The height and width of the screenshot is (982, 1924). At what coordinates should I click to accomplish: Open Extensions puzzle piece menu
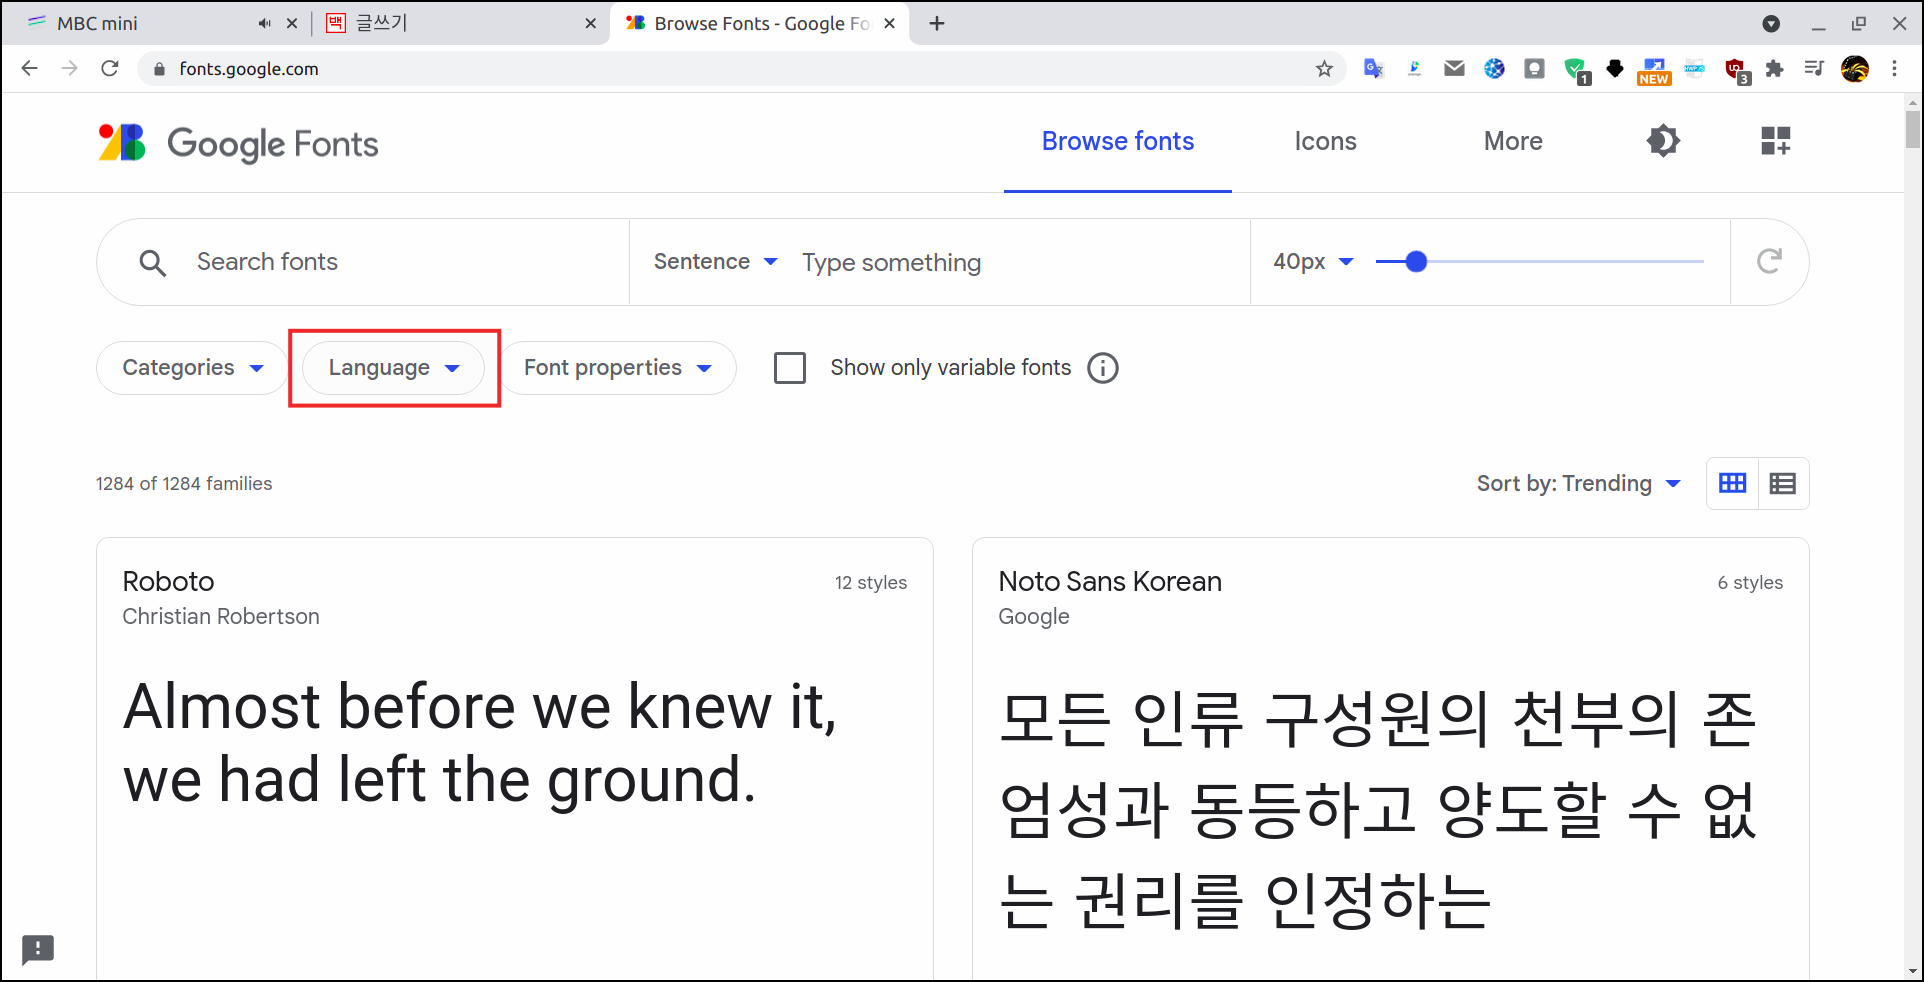pyautogui.click(x=1774, y=69)
